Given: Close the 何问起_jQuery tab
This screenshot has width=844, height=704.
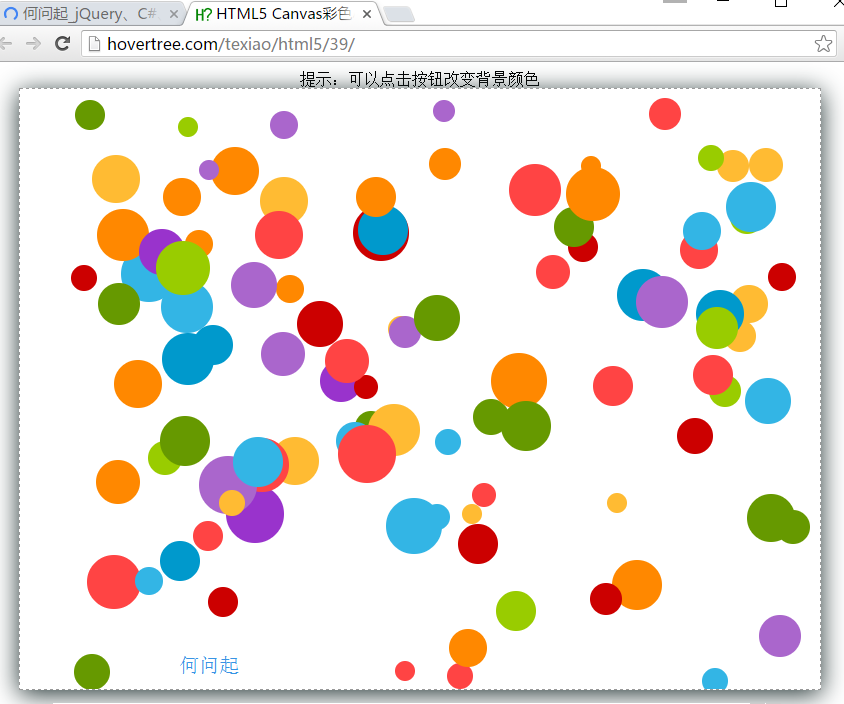Looking at the screenshot, I should [x=173, y=14].
